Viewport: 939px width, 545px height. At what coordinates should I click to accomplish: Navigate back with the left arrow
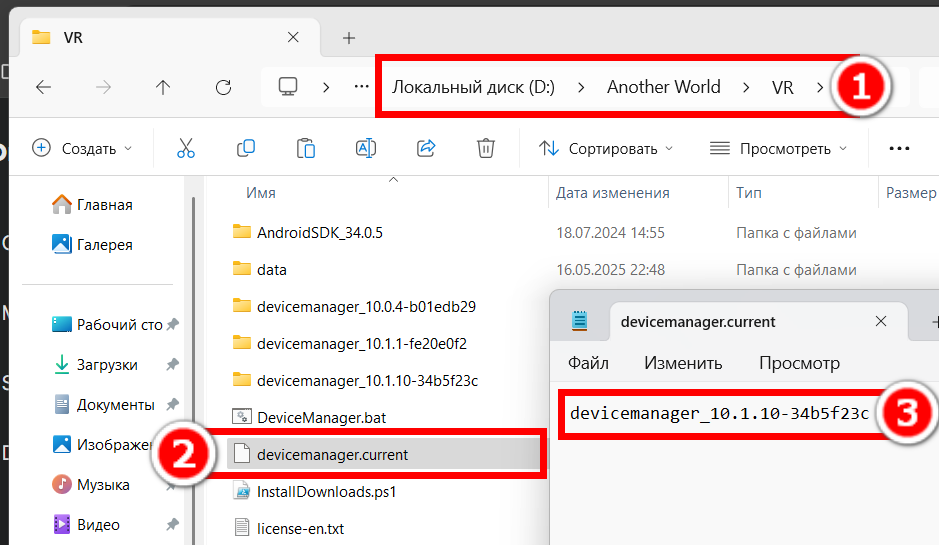click(x=43, y=87)
